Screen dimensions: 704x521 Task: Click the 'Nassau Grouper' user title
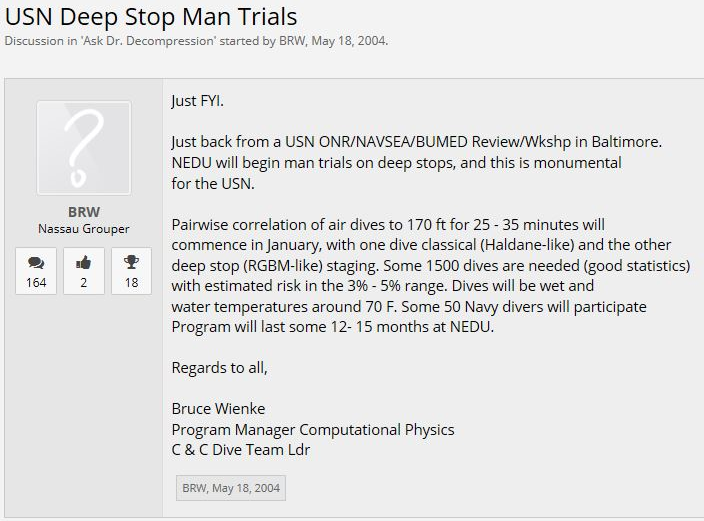click(x=84, y=229)
